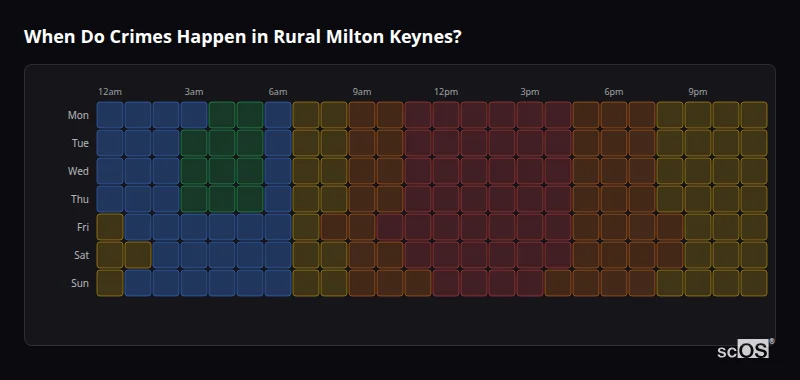The width and height of the screenshot is (800, 380).
Task: Click the scOS logo
Action: coord(745,349)
